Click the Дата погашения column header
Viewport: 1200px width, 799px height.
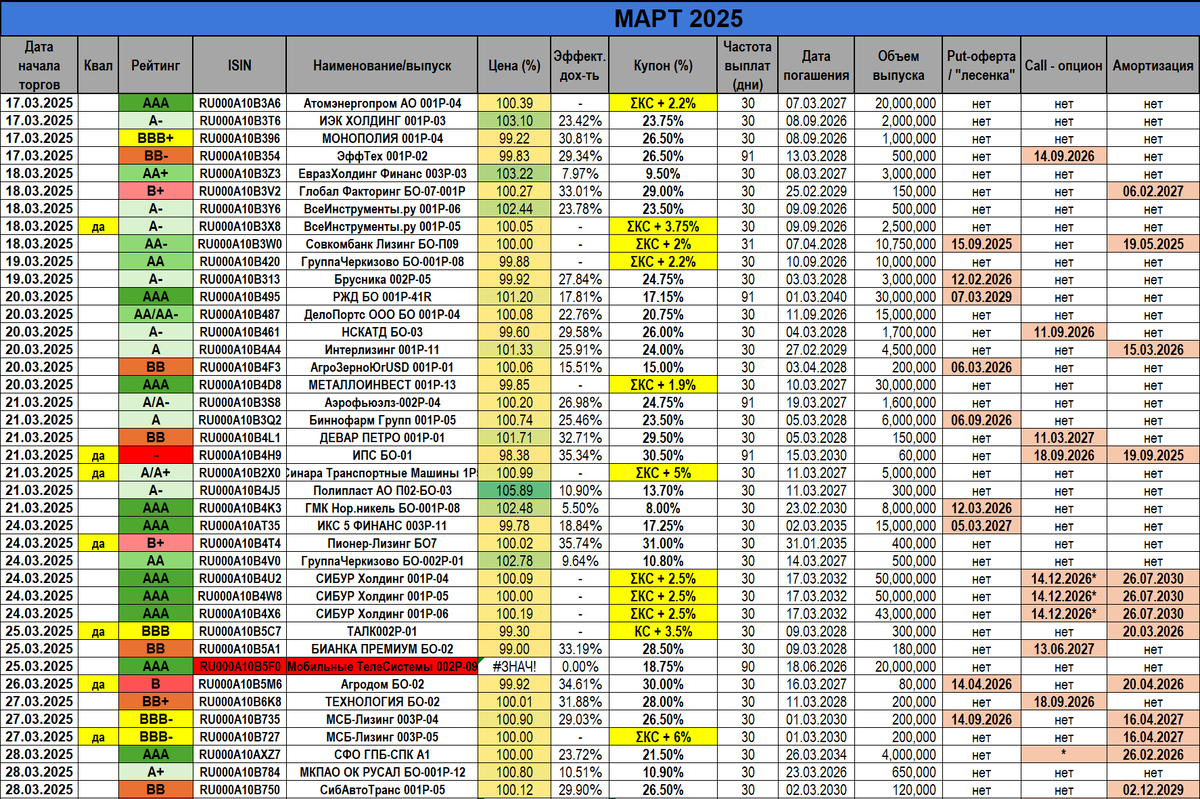pos(815,65)
